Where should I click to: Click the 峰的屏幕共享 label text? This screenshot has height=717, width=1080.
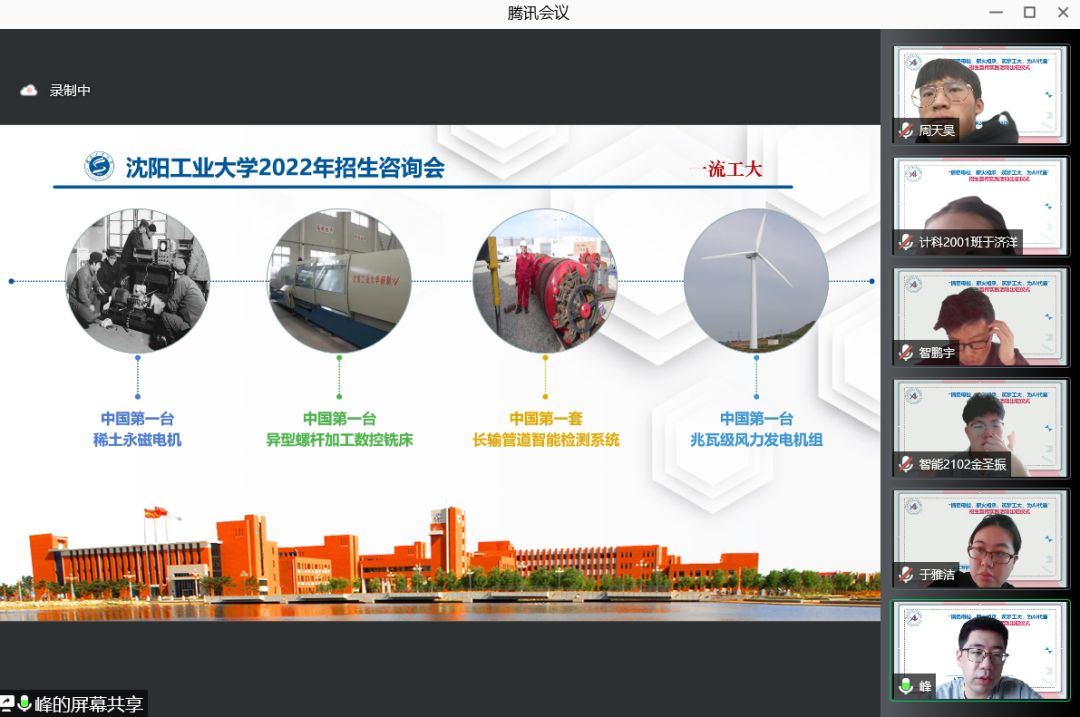(89, 704)
